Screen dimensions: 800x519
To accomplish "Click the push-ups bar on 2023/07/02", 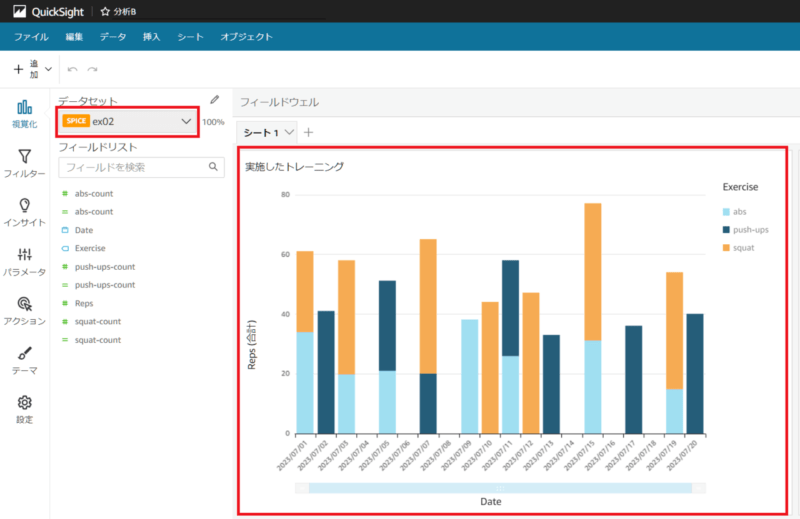I will click(x=326, y=373).
